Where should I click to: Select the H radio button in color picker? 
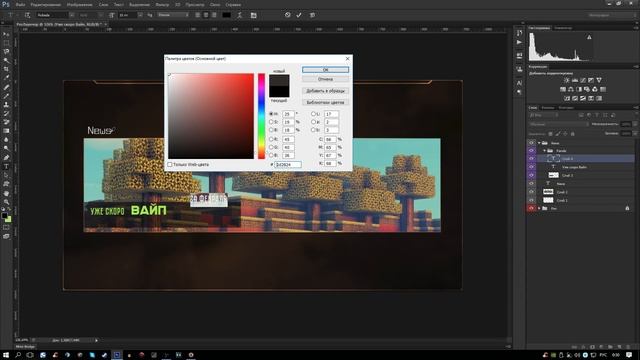[271, 114]
